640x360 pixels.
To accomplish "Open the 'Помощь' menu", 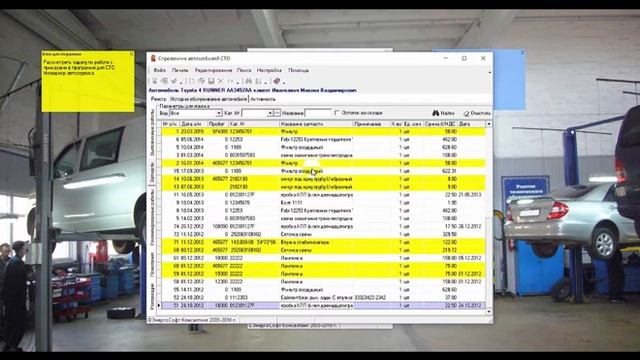I will 298,70.
